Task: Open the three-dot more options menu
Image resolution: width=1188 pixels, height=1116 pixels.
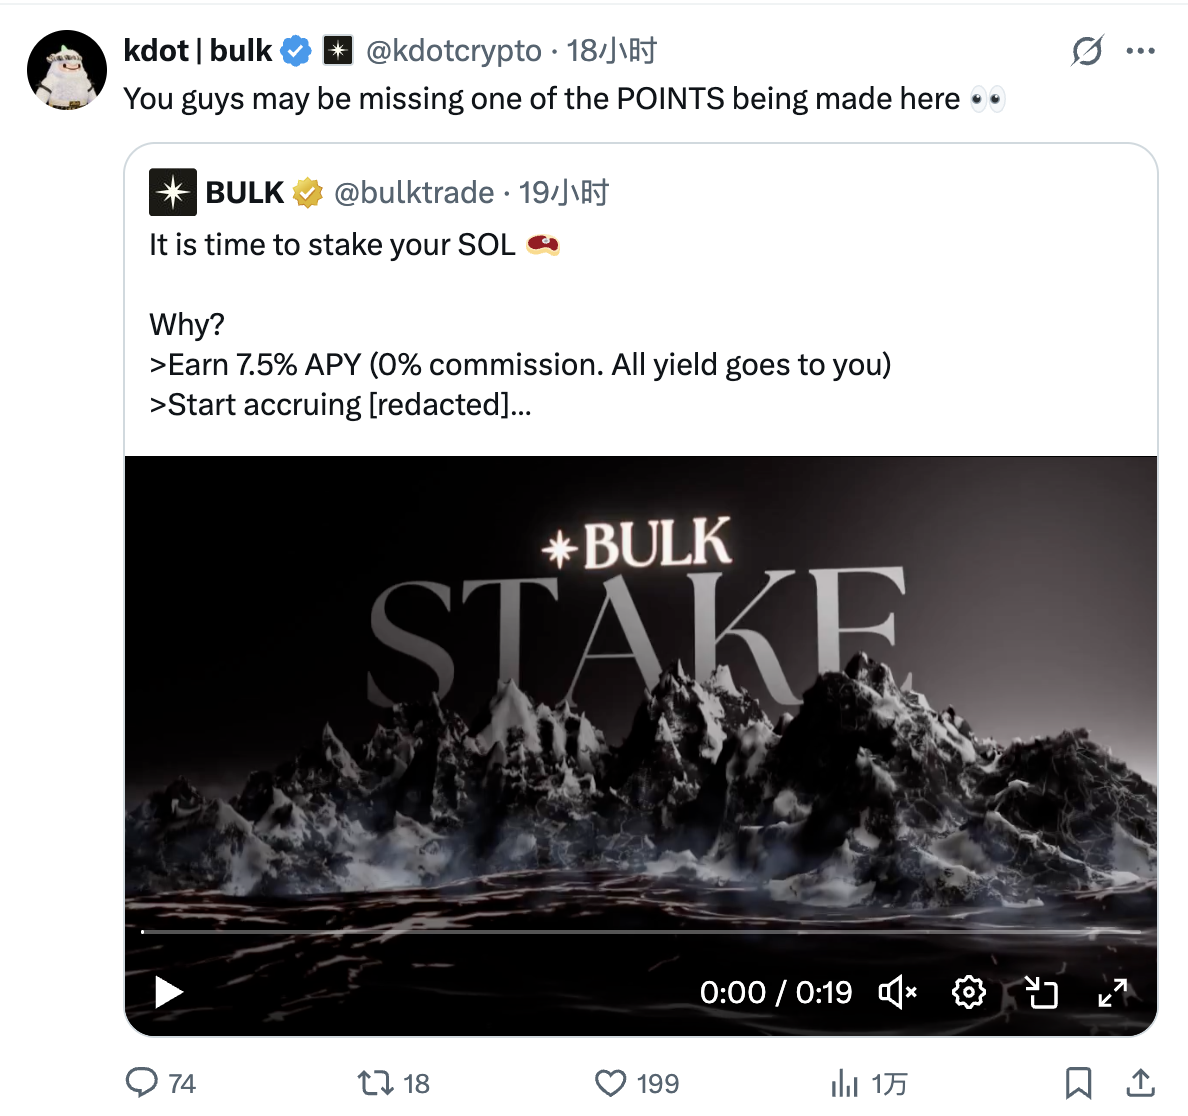Action: 1140,50
